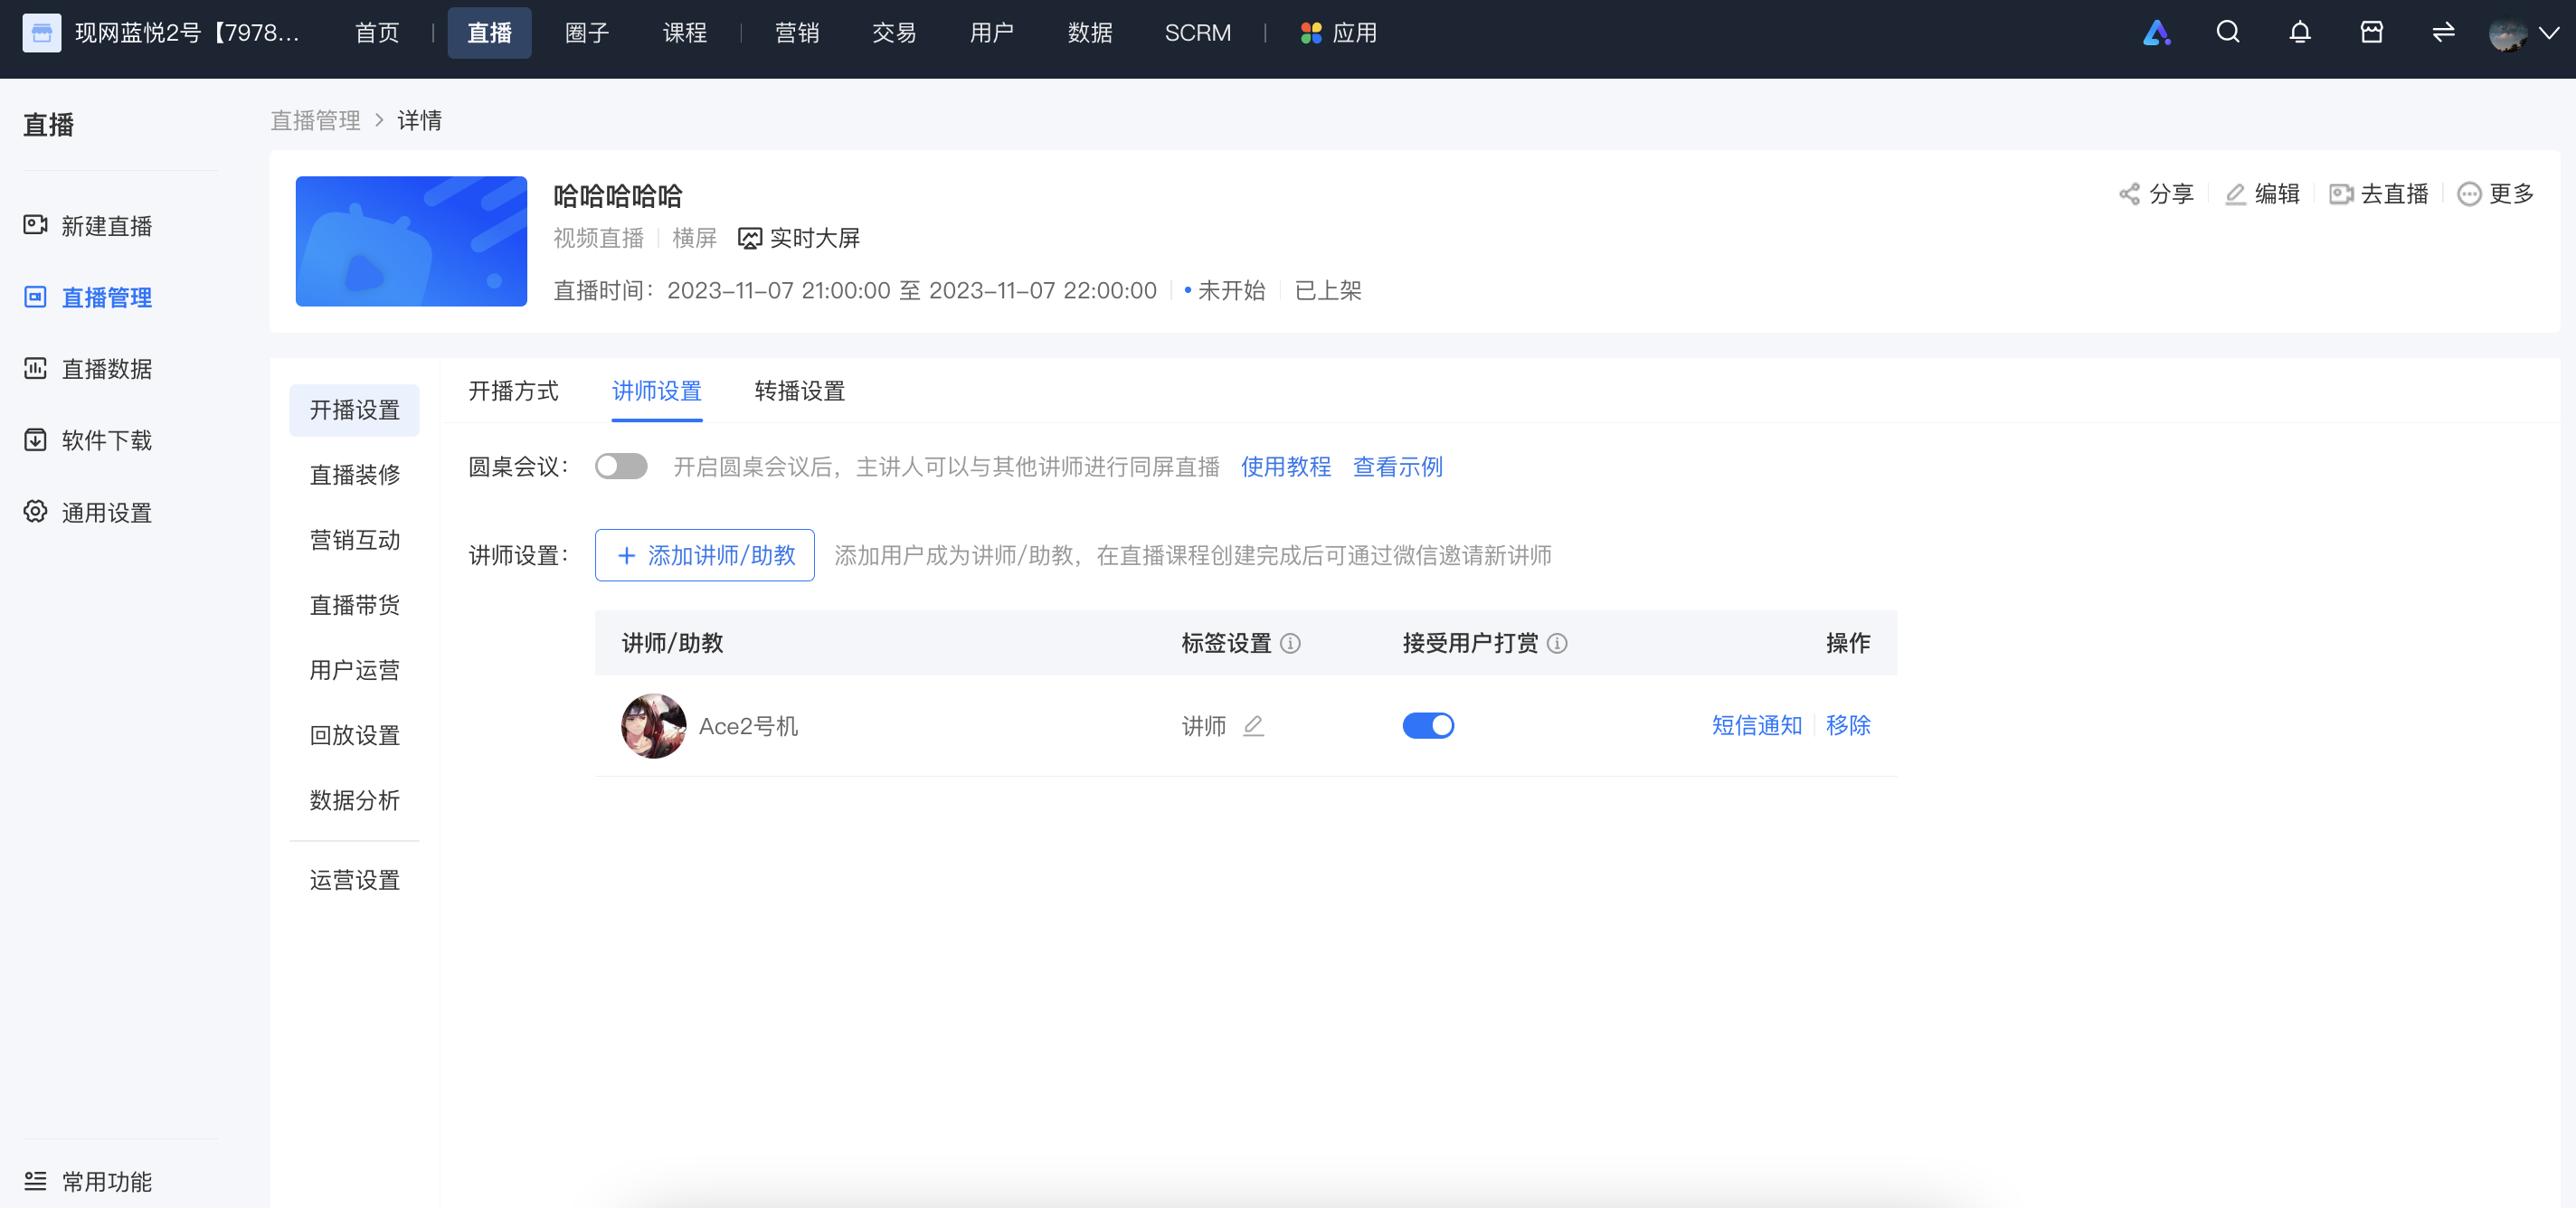This screenshot has width=2576, height=1208.
Task: Open the 使用教程 link
Action: tap(1285, 467)
